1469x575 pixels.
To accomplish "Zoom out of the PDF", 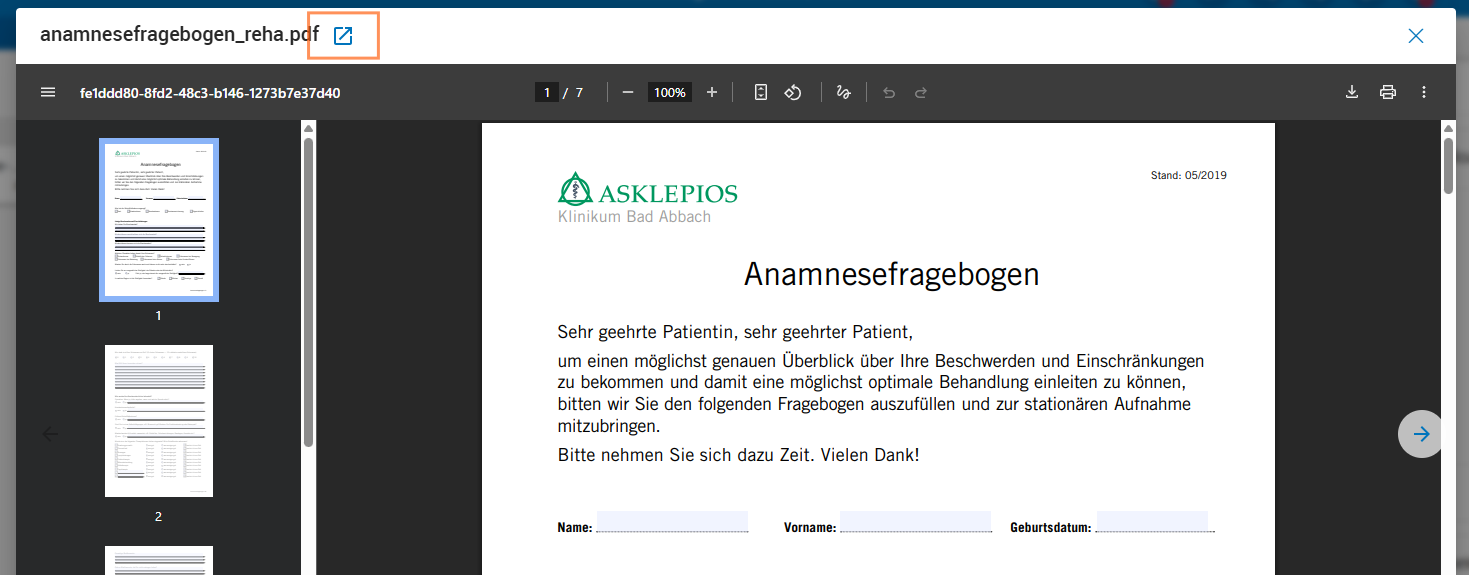I will point(628,92).
